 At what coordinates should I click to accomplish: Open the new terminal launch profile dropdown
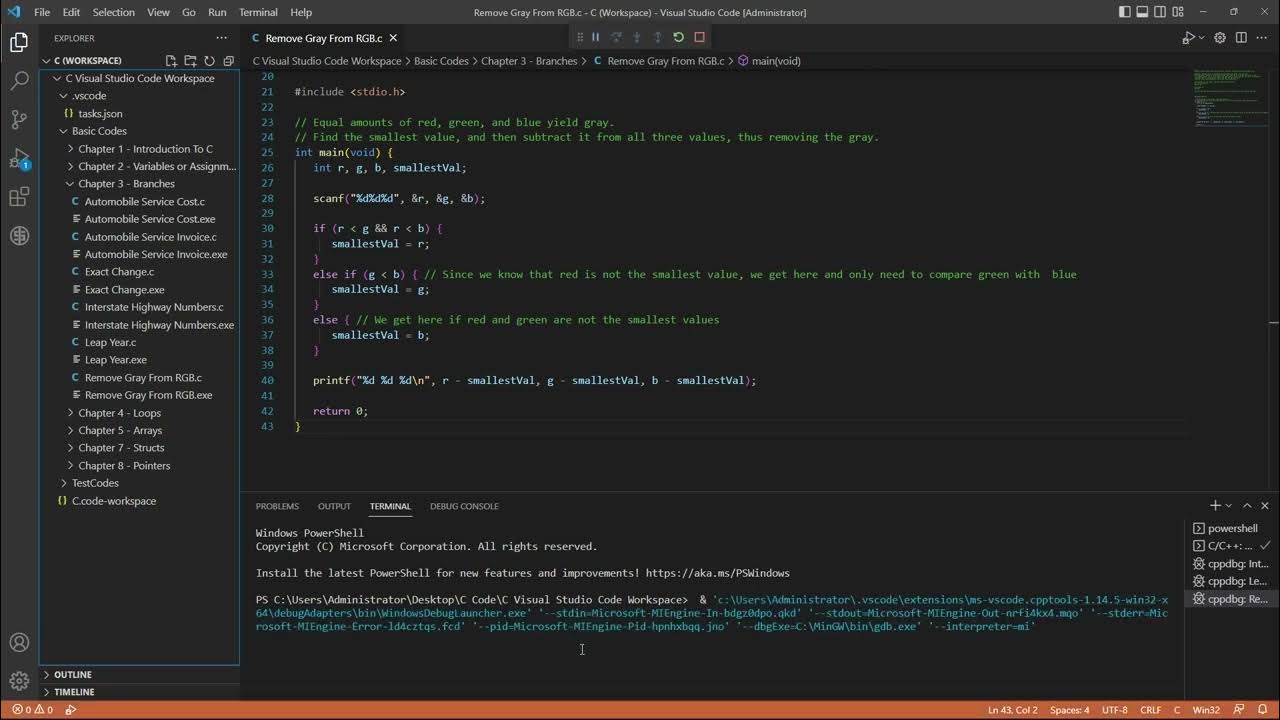pos(1230,506)
